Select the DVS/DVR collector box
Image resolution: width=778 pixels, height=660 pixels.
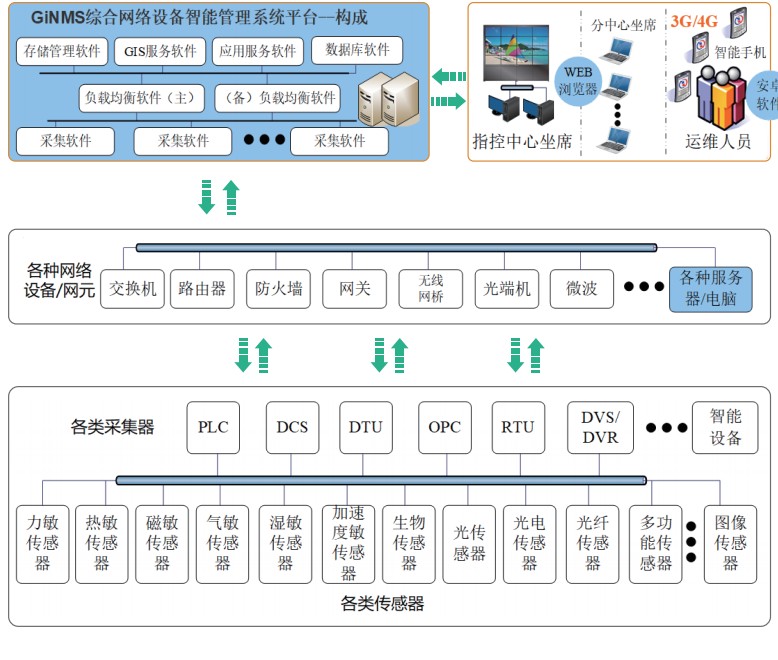600,427
